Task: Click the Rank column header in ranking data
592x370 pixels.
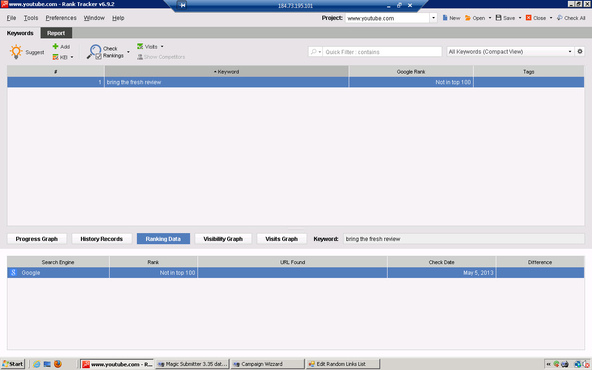Action: click(153, 262)
